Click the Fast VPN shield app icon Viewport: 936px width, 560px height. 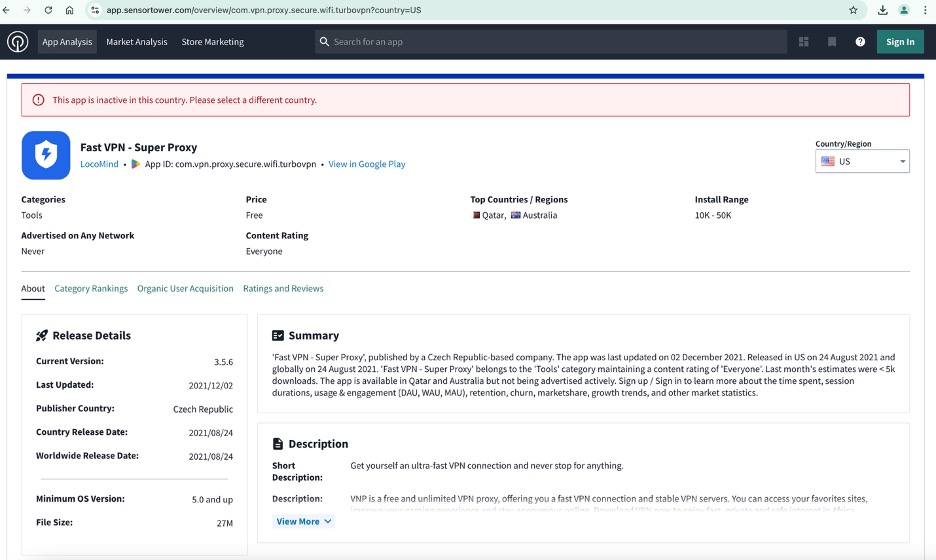coord(46,155)
